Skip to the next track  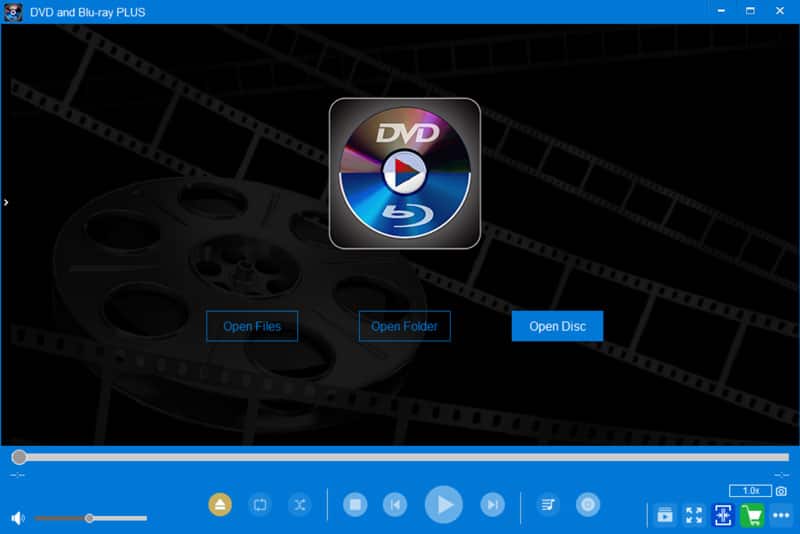tap(492, 505)
